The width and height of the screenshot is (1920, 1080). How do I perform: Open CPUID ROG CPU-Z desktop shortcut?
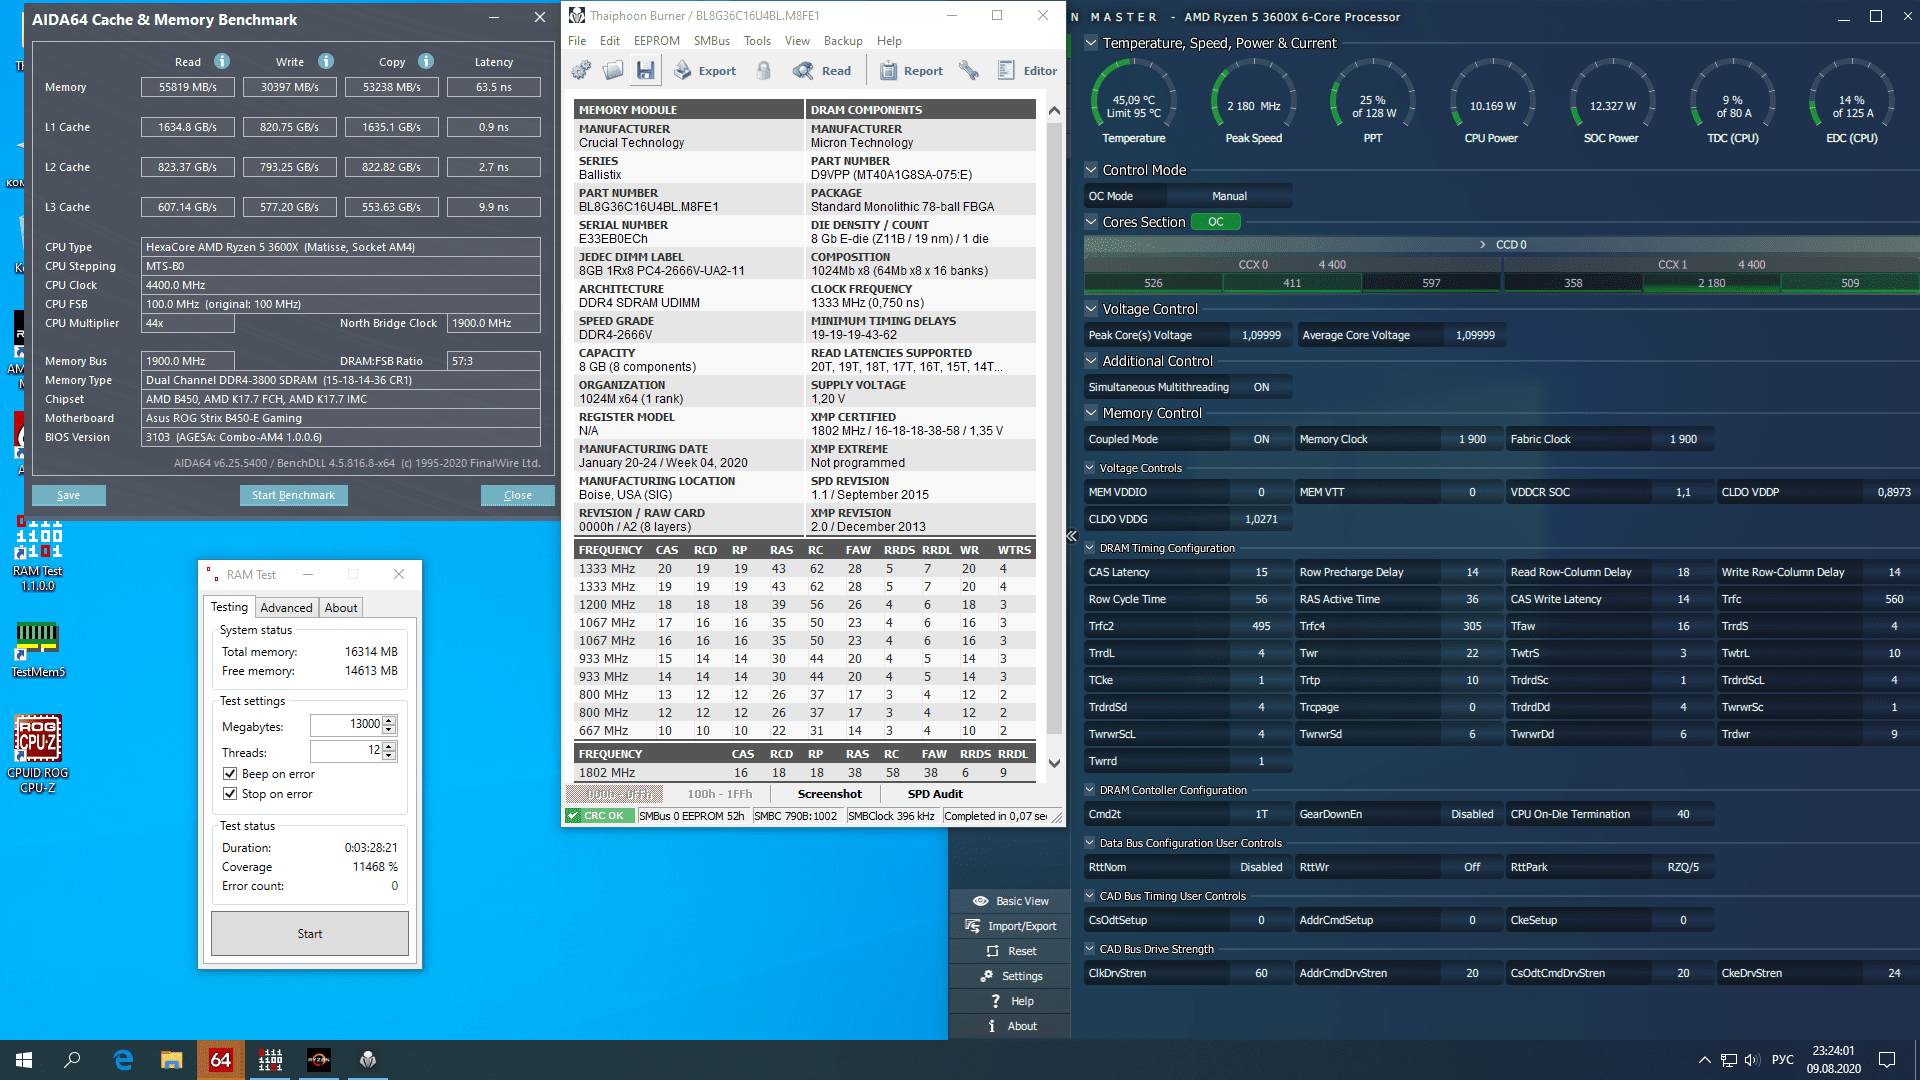[x=38, y=754]
